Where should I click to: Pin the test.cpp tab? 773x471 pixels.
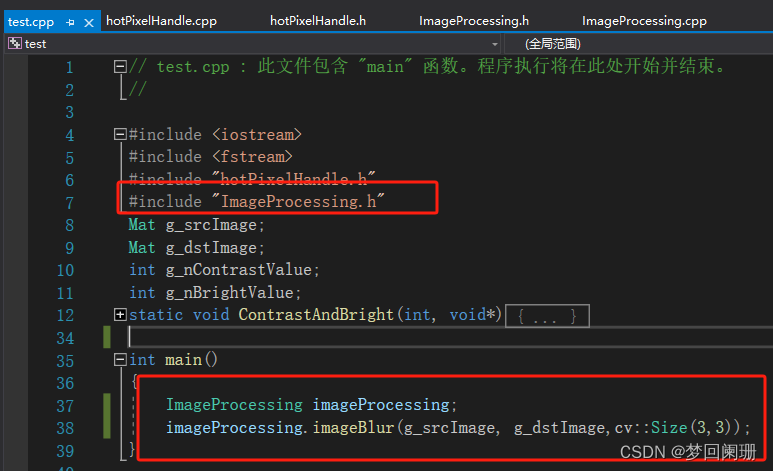point(70,22)
